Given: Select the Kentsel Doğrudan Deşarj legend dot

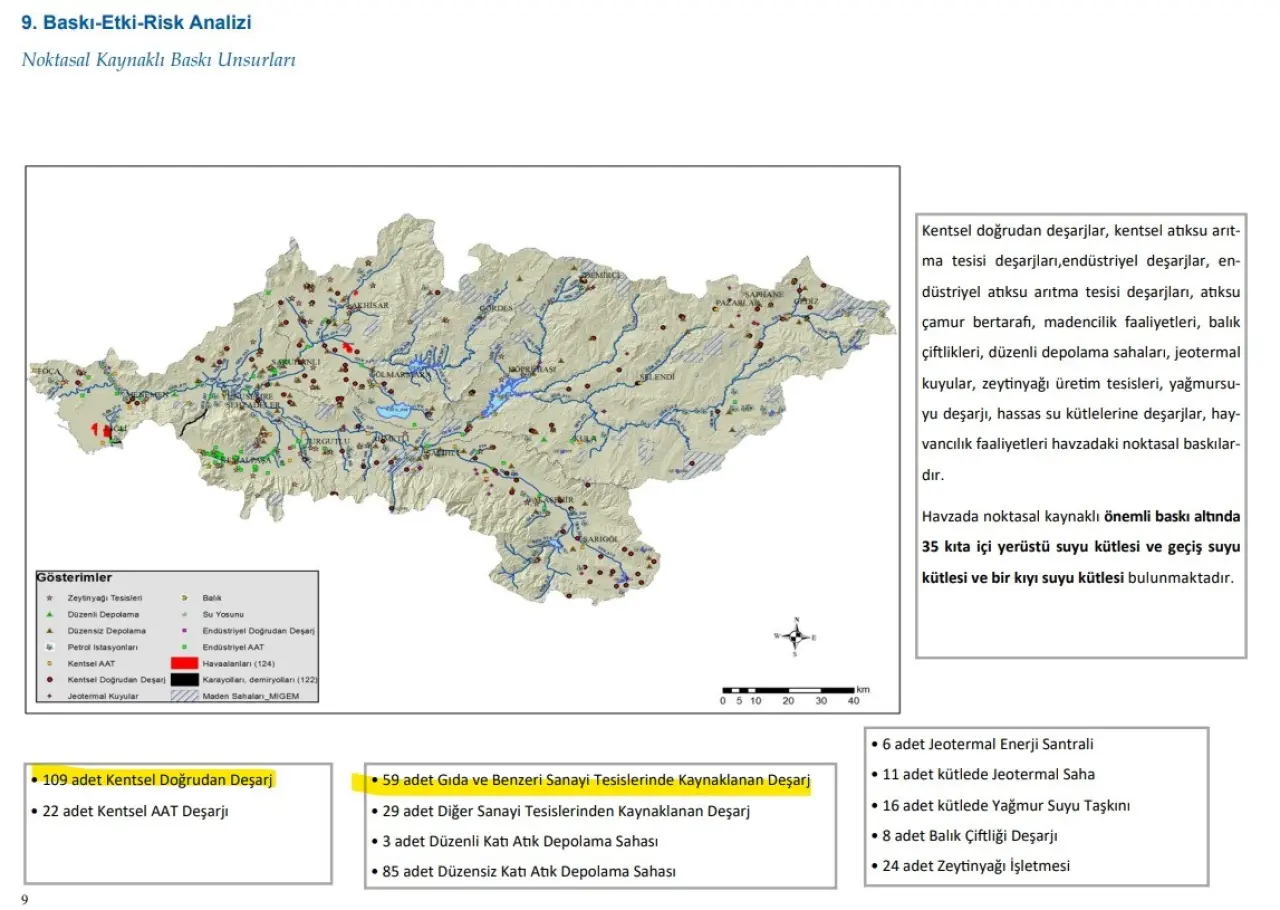Looking at the screenshot, I should 50,679.
